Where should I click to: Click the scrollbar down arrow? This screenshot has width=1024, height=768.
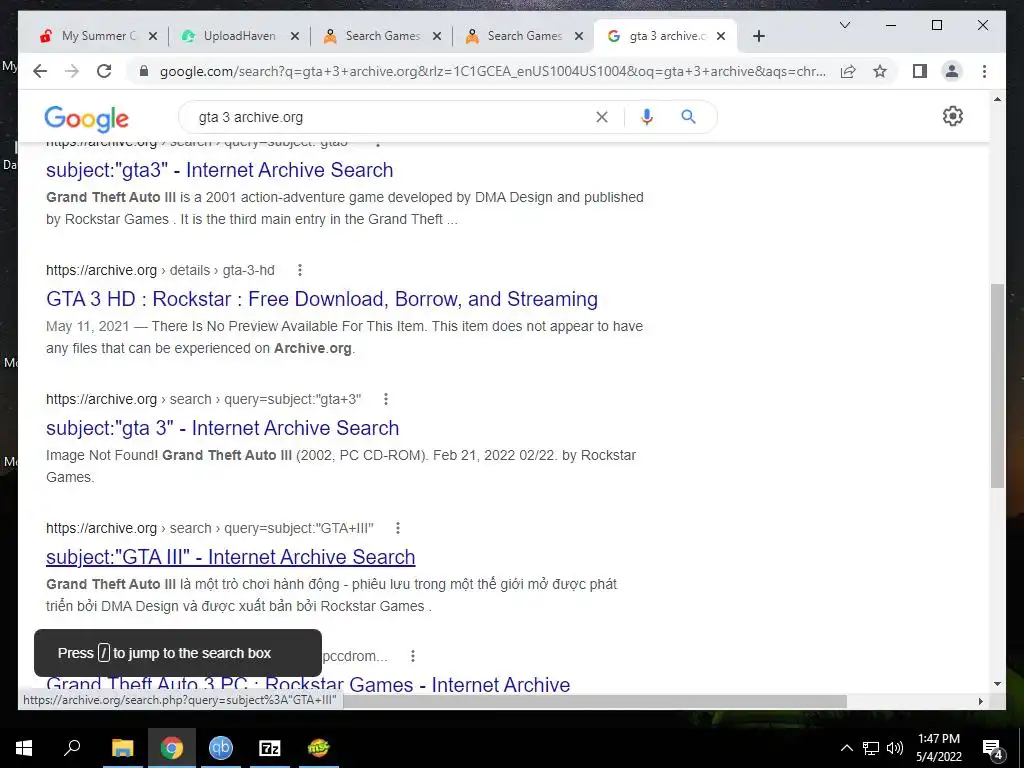pos(997,684)
